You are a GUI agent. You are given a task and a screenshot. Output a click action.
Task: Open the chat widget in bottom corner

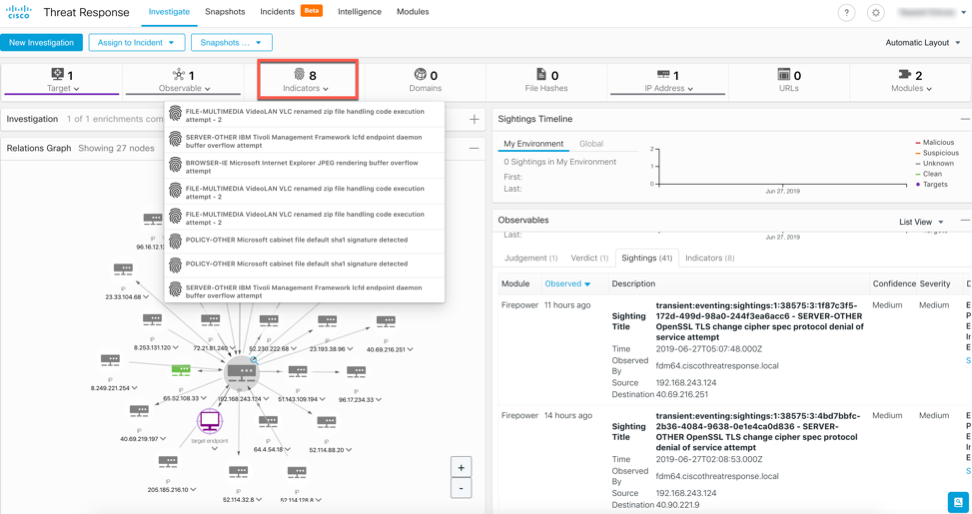tap(956, 501)
